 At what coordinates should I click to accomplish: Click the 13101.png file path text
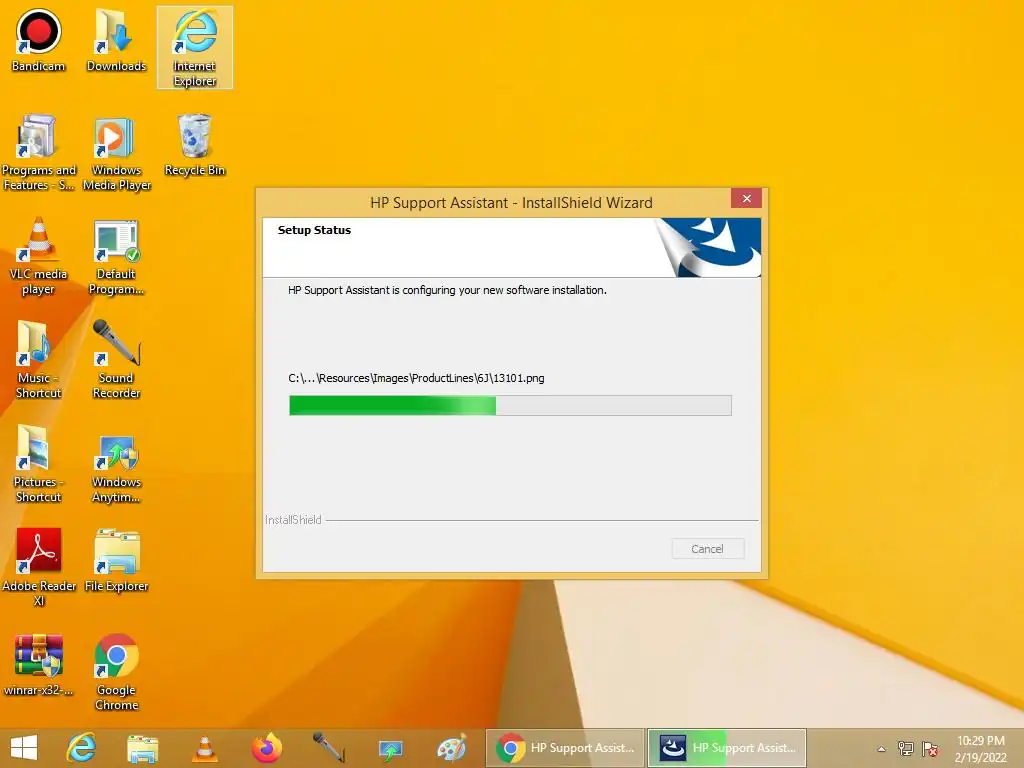[x=416, y=378]
